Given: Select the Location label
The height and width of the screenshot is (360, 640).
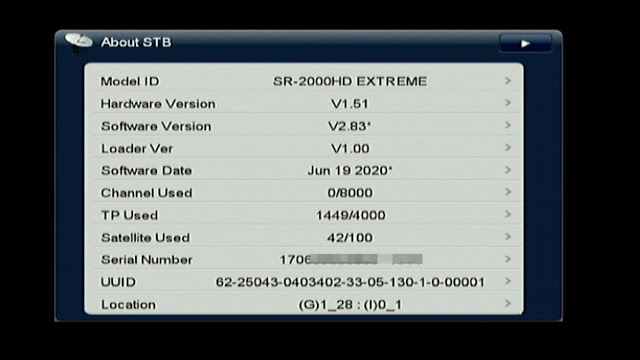Looking at the screenshot, I should click(128, 304).
